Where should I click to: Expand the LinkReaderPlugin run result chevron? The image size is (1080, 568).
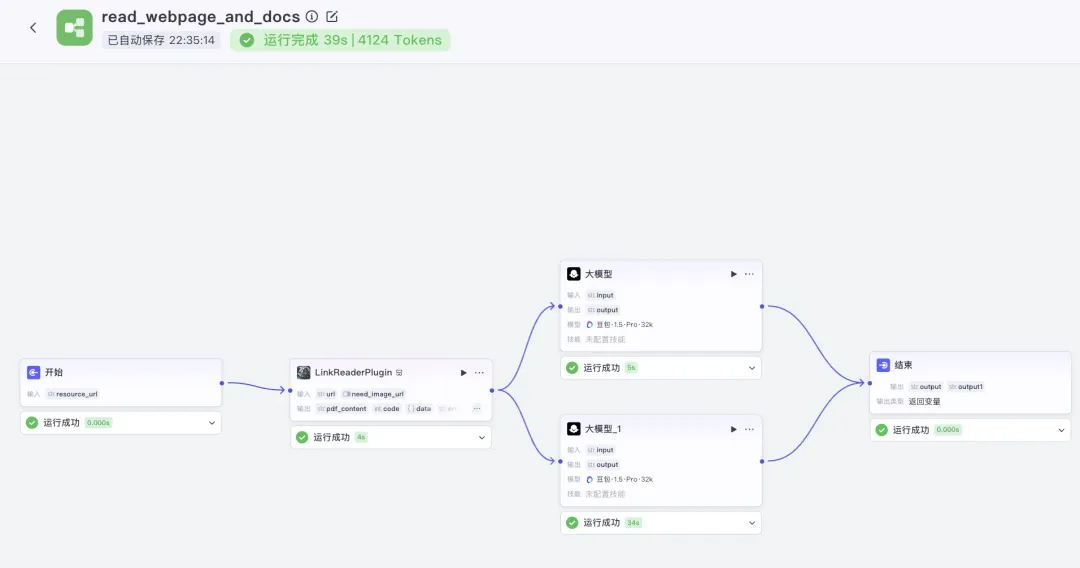[x=482, y=437]
